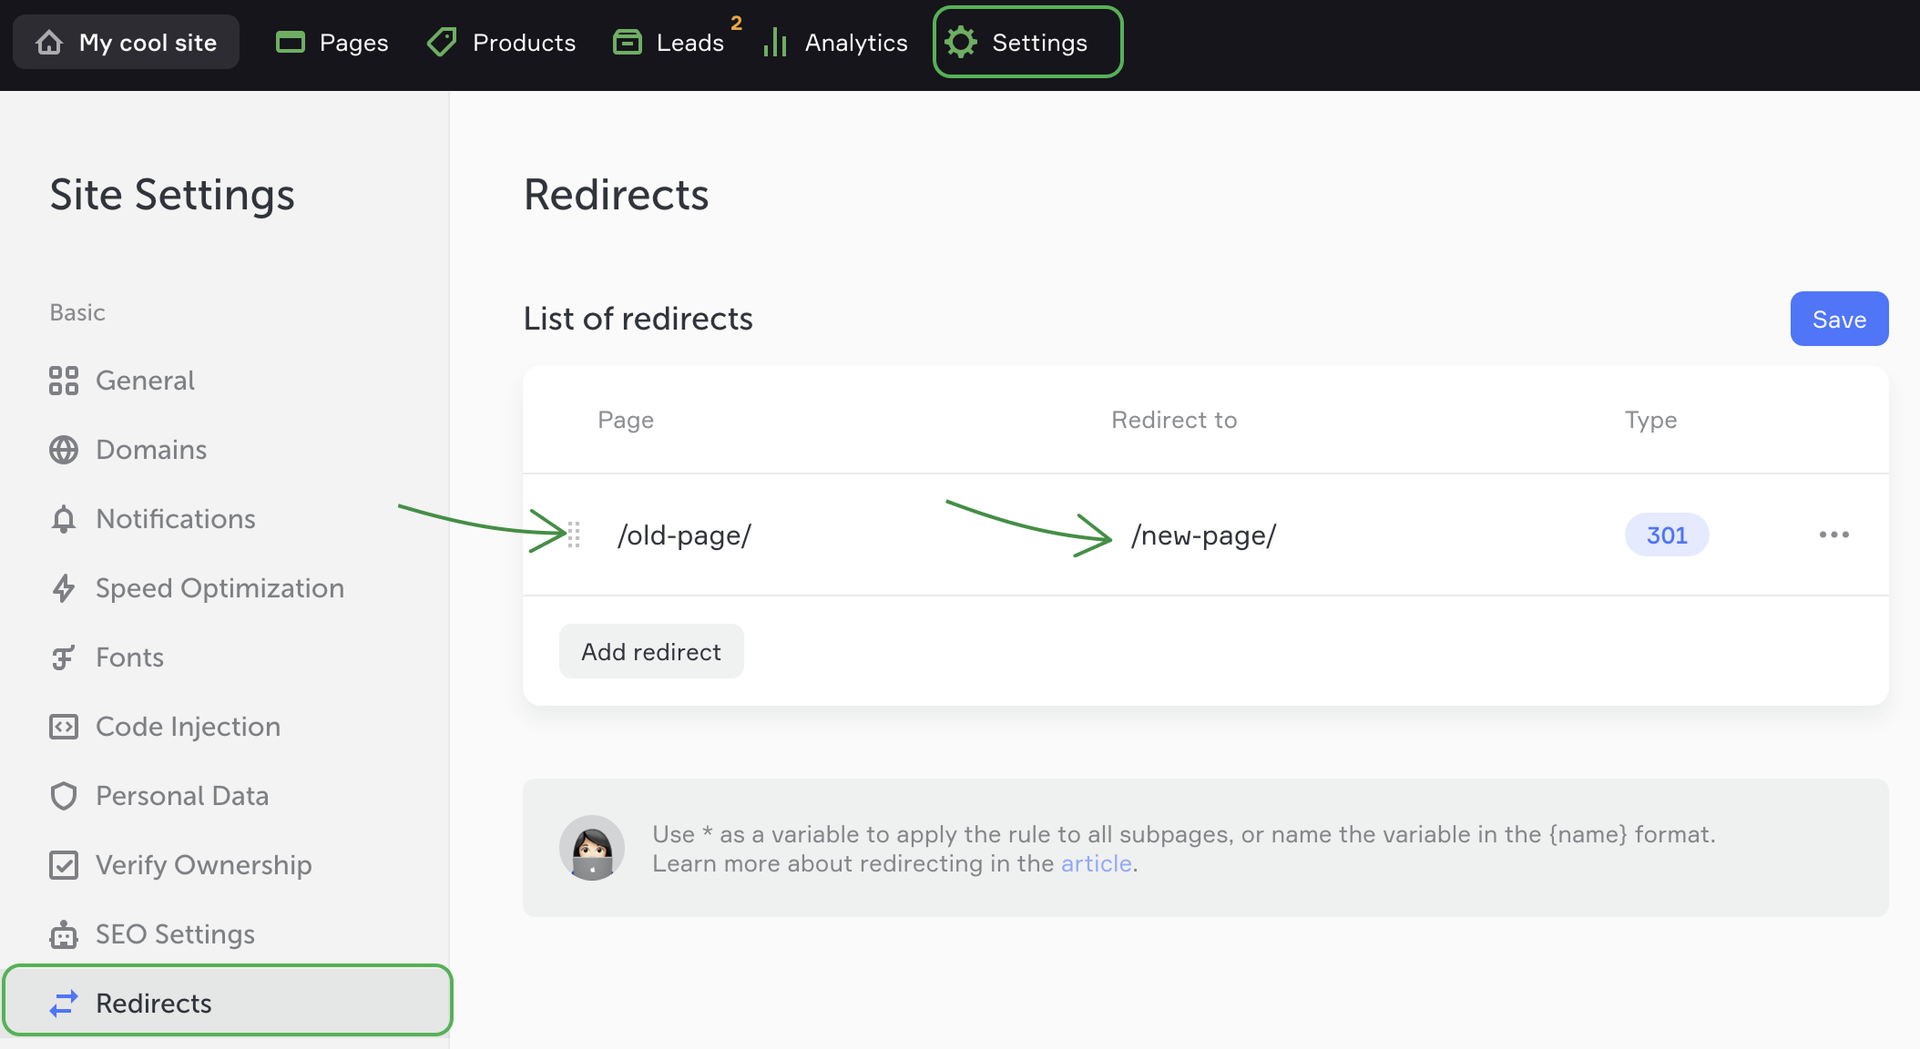1920x1049 pixels.
Task: Click the Analytics bar chart icon
Action: [x=775, y=43]
